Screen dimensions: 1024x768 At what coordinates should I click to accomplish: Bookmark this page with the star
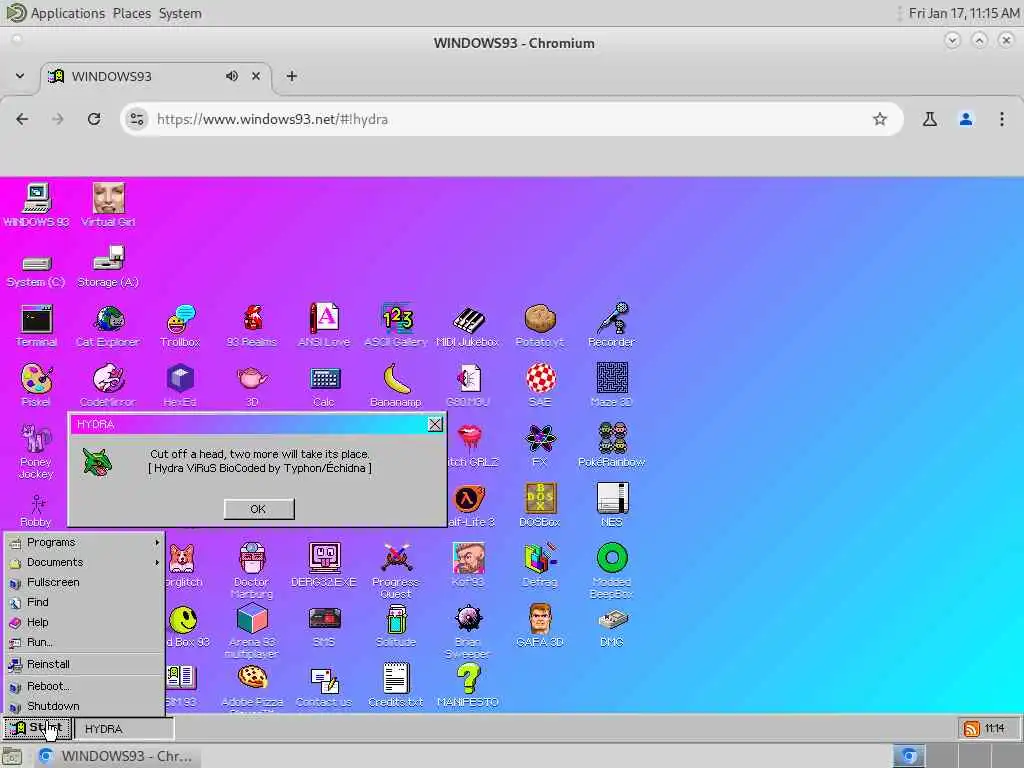coord(880,119)
